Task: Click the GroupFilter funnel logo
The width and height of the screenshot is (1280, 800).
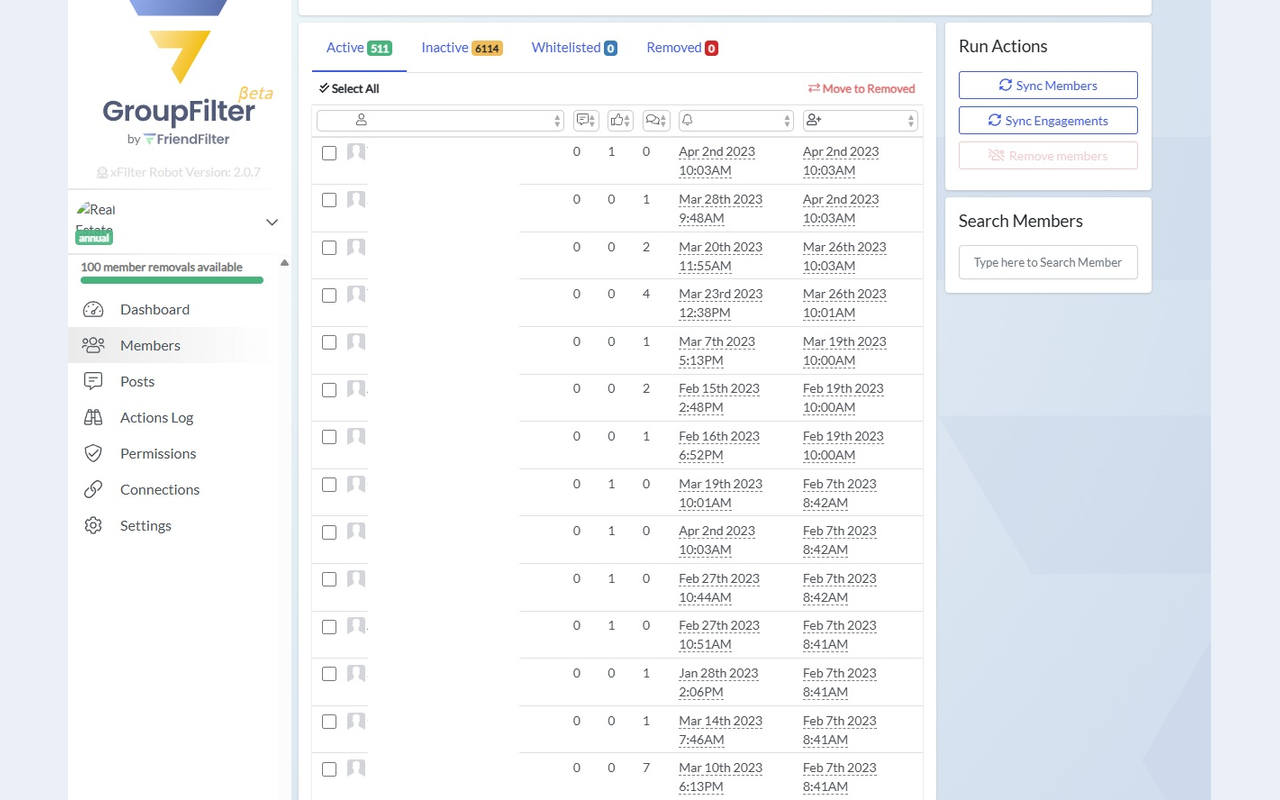Action: point(179,40)
